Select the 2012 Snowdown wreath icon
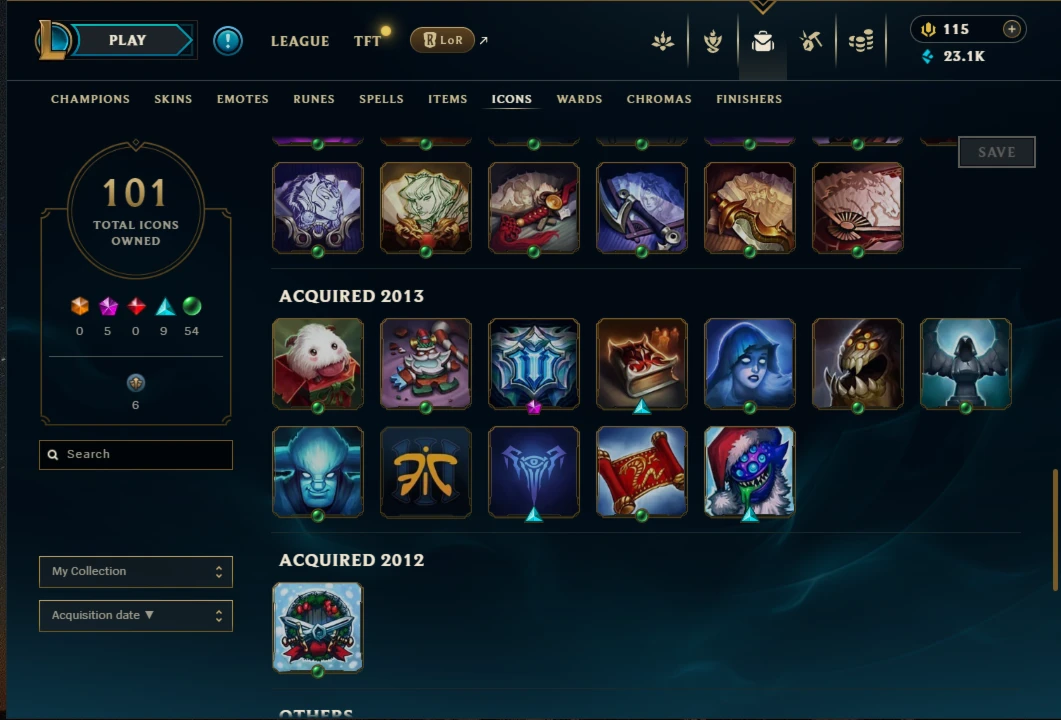Screen dimensions: 1061x720 317,628
